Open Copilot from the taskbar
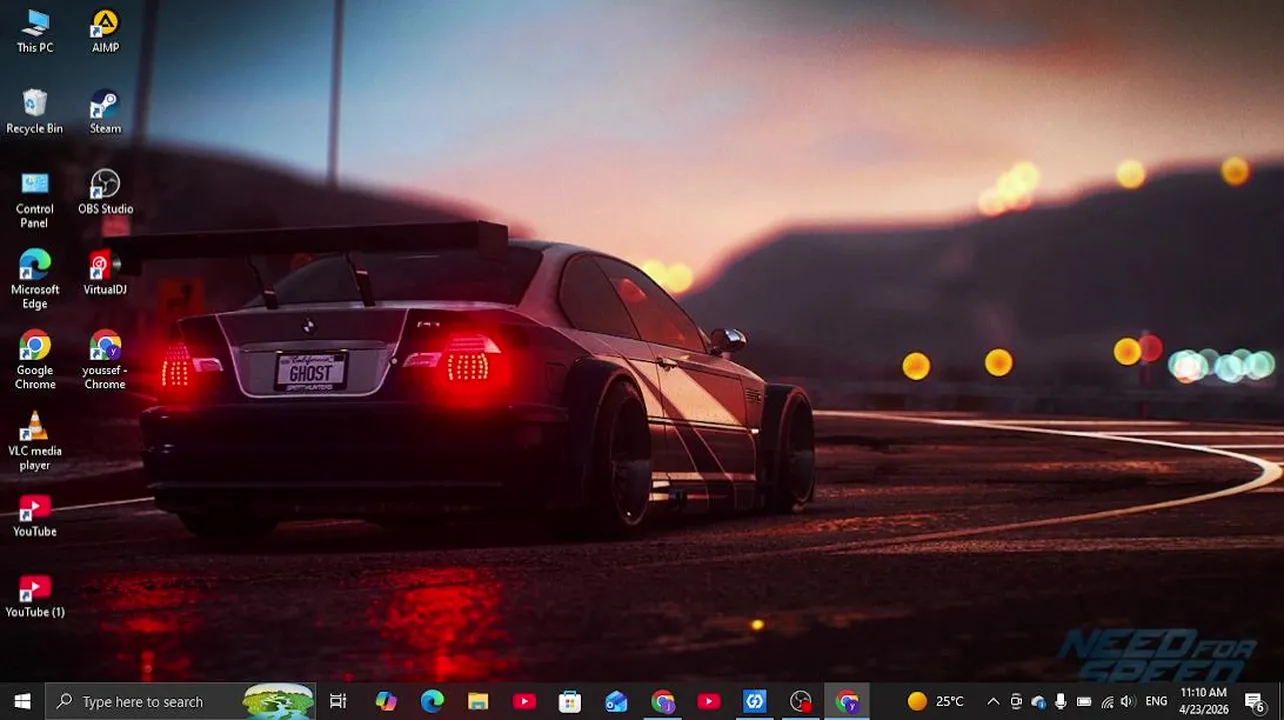Image resolution: width=1284 pixels, height=720 pixels. [386, 701]
